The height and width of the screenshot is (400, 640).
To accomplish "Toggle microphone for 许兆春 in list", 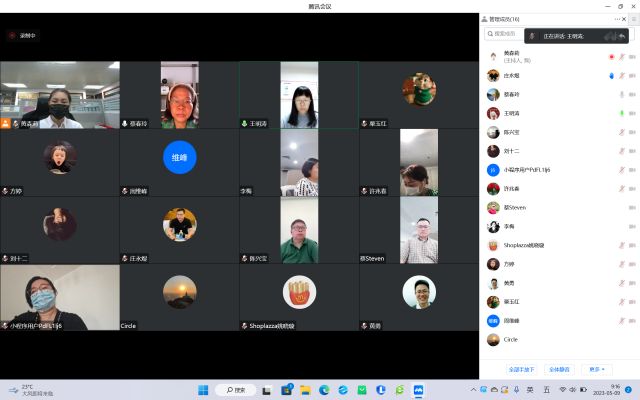I will point(622,189).
